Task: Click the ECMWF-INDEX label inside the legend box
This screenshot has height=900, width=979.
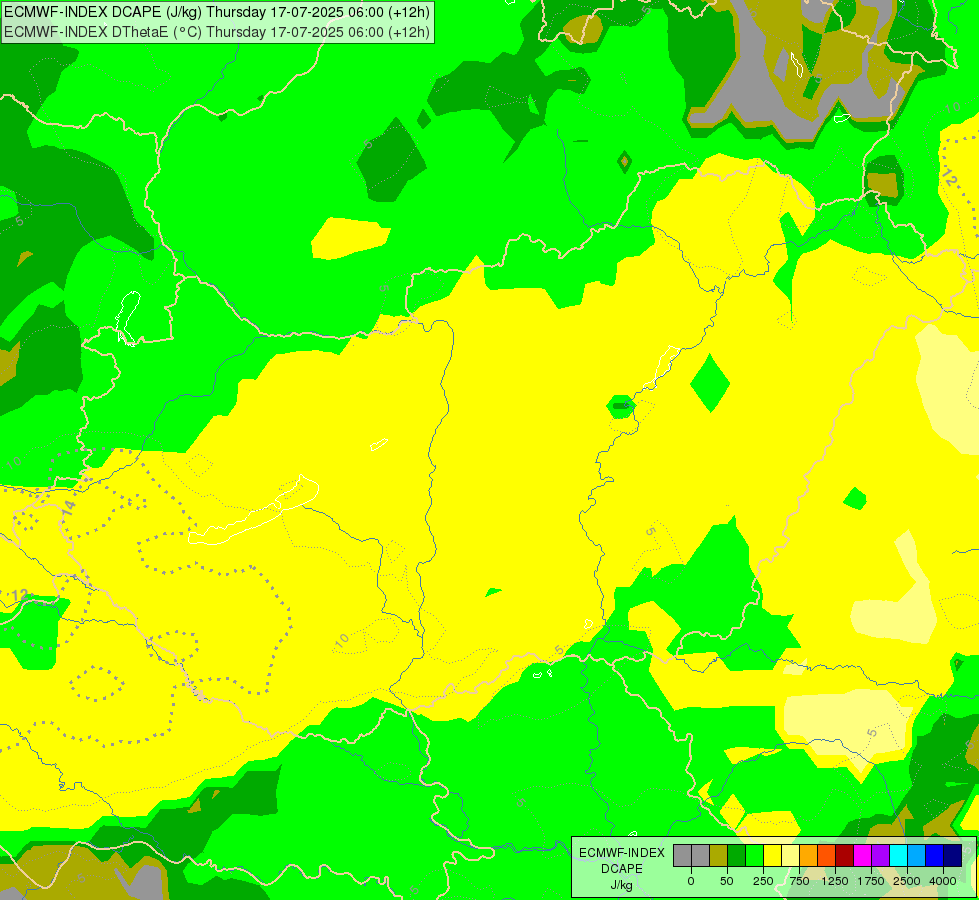Action: [622, 853]
